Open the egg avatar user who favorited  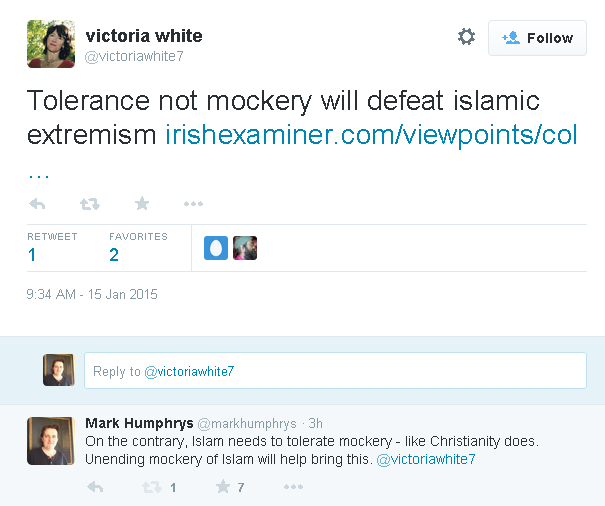pyautogui.click(x=216, y=248)
